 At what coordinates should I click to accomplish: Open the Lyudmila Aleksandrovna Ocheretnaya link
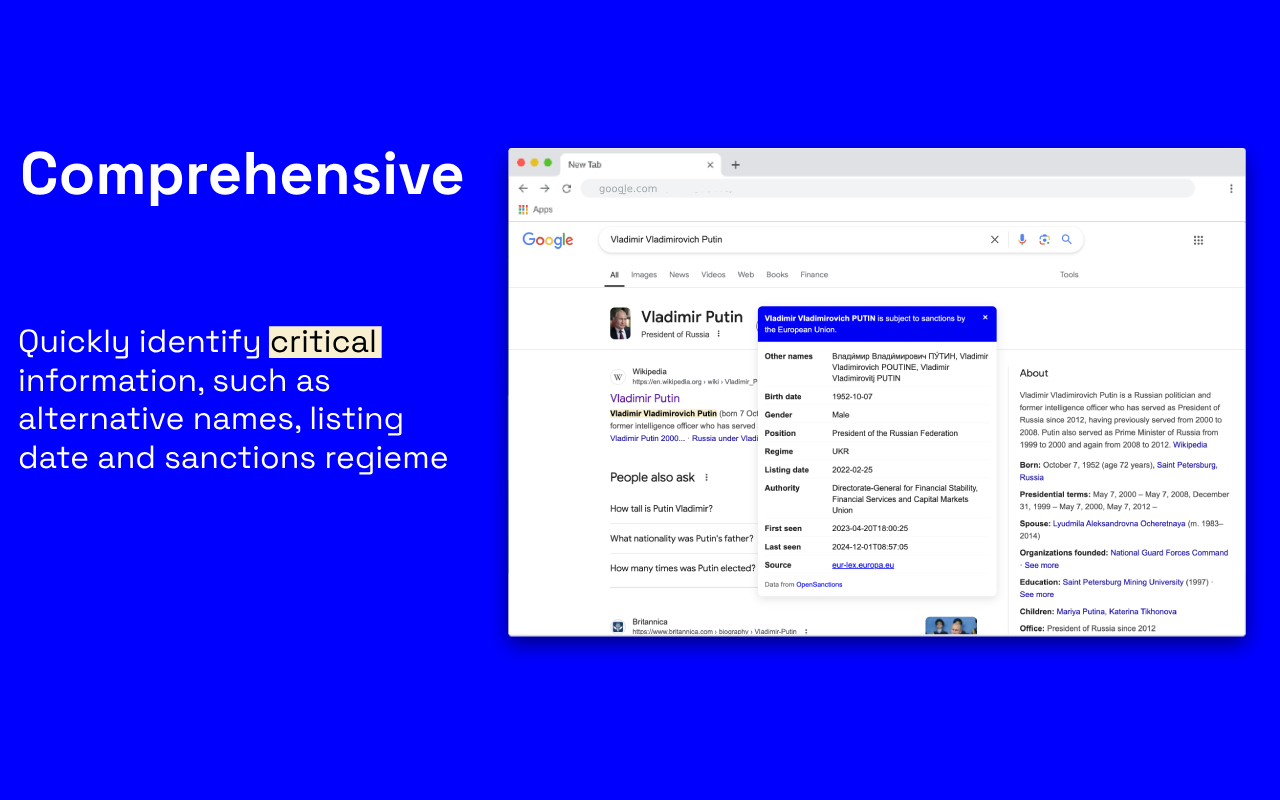pyautogui.click(x=1119, y=523)
